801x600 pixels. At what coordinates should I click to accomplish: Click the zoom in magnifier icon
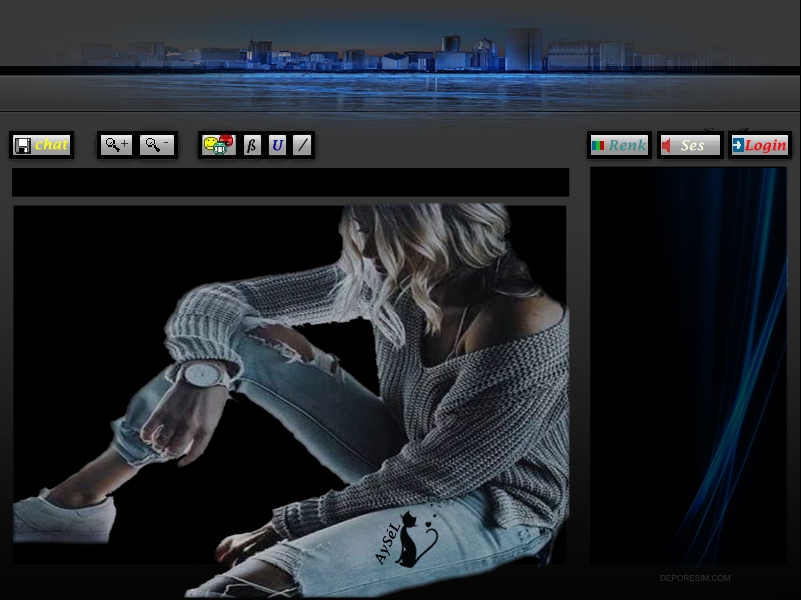pyautogui.click(x=116, y=145)
